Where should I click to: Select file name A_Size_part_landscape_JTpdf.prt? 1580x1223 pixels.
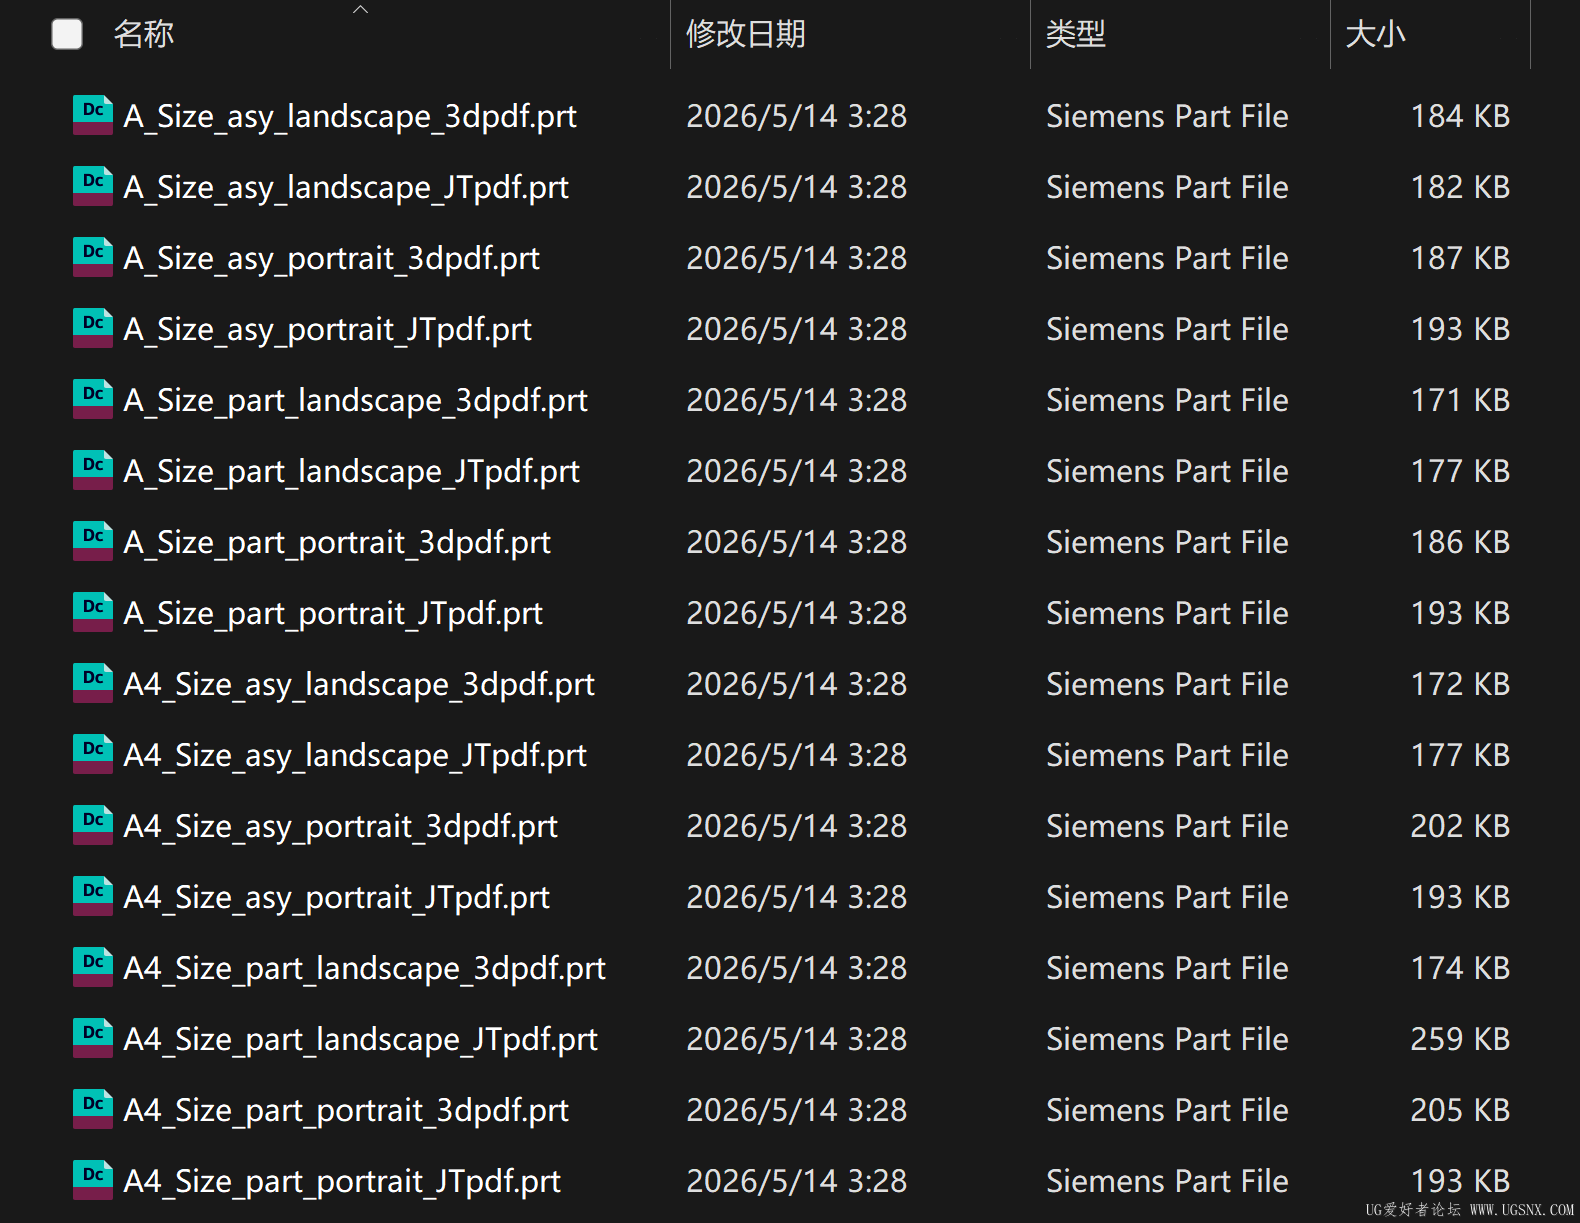coord(352,471)
